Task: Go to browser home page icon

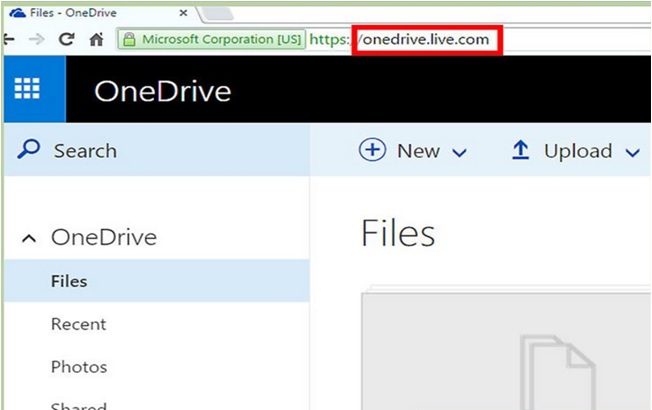Action: [x=96, y=40]
